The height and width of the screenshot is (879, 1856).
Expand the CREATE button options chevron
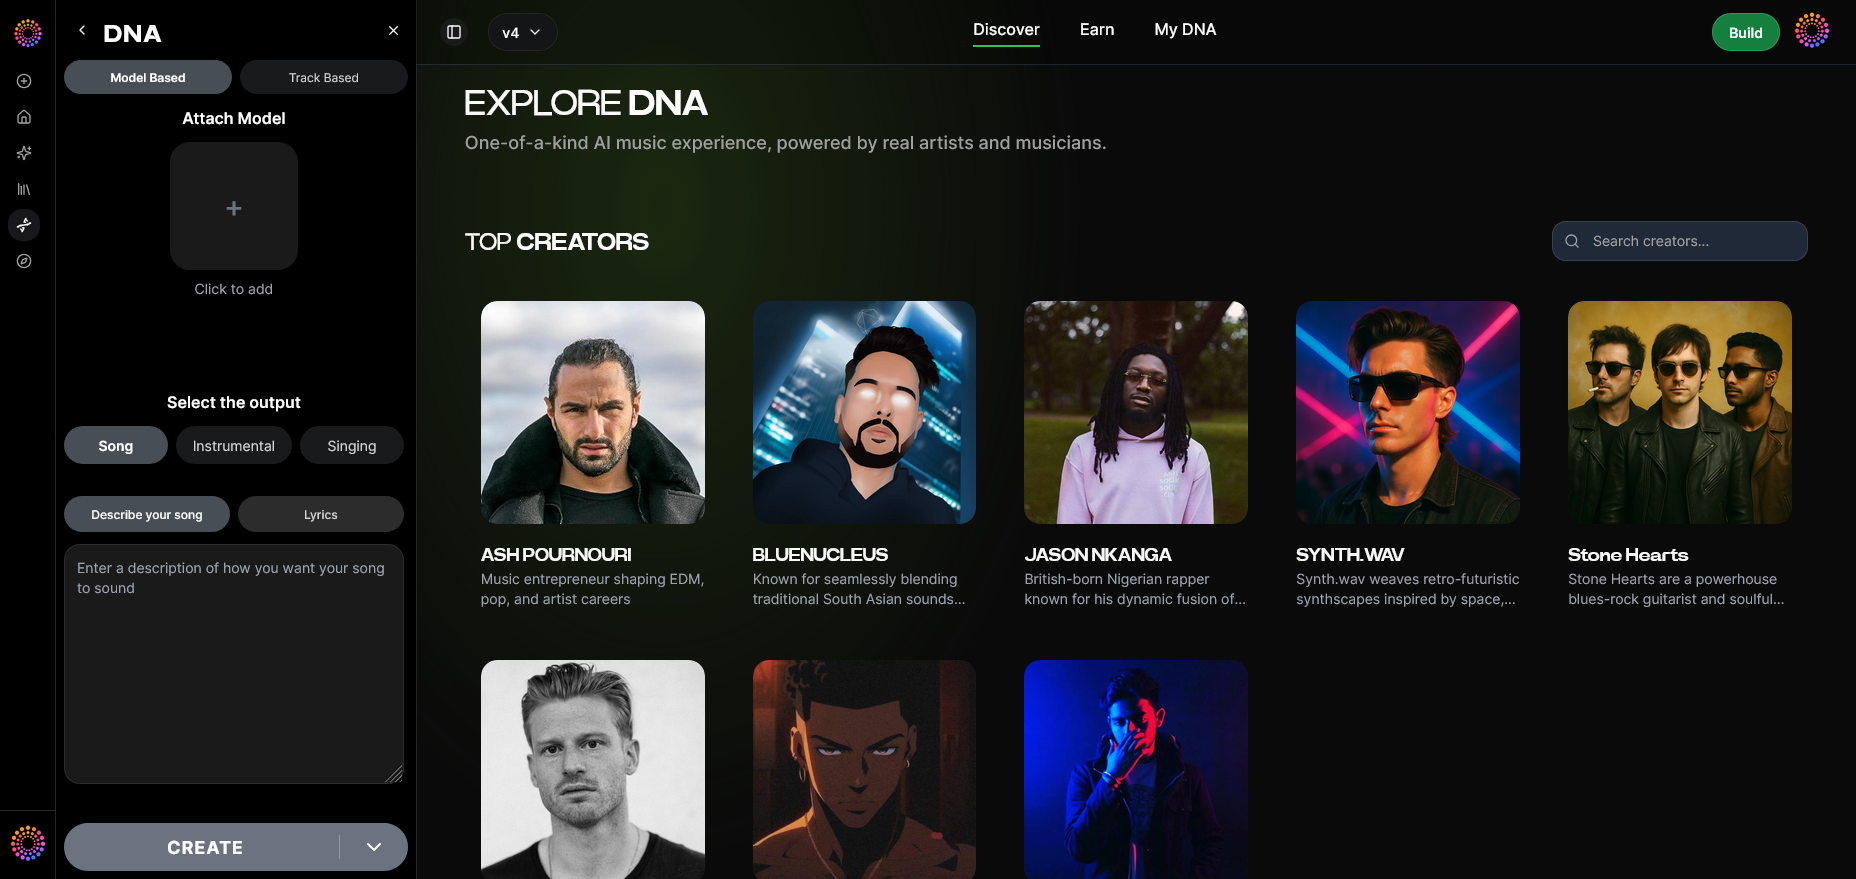click(x=374, y=847)
